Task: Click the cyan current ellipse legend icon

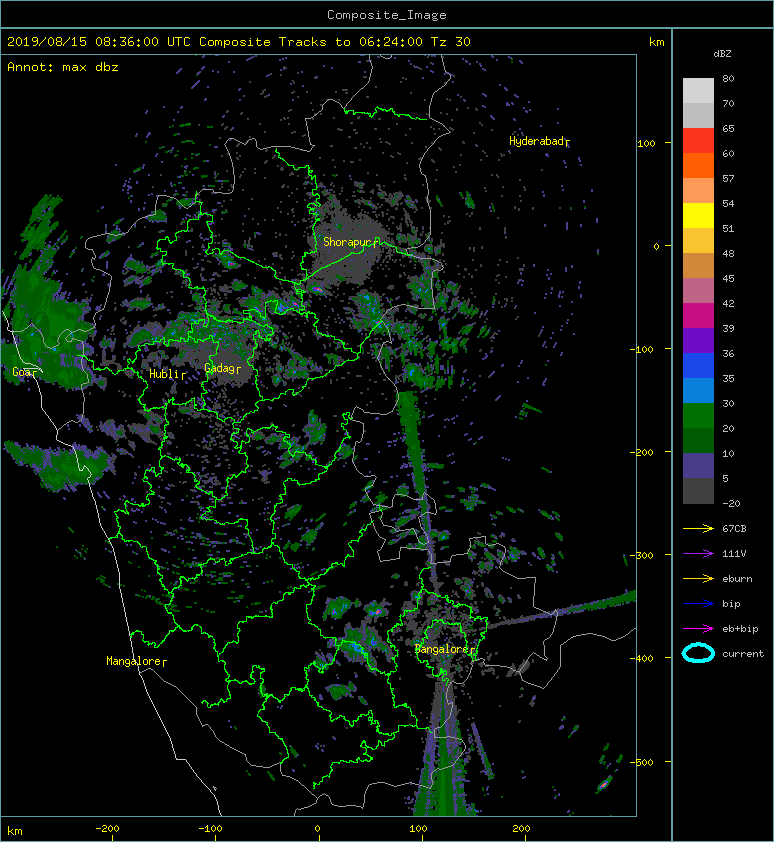Action: 698,653
